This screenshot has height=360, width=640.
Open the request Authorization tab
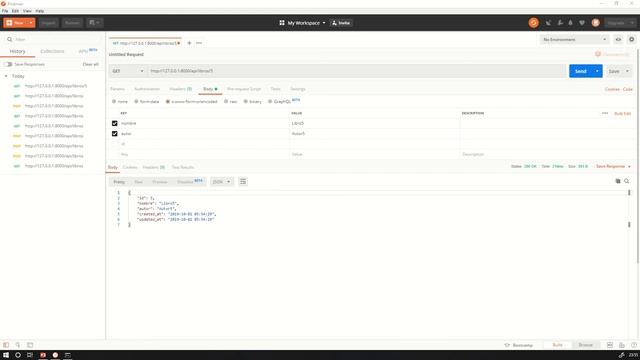point(147,89)
